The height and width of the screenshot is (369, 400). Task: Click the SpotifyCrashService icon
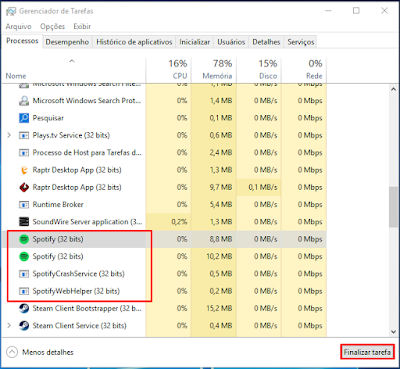[24, 274]
